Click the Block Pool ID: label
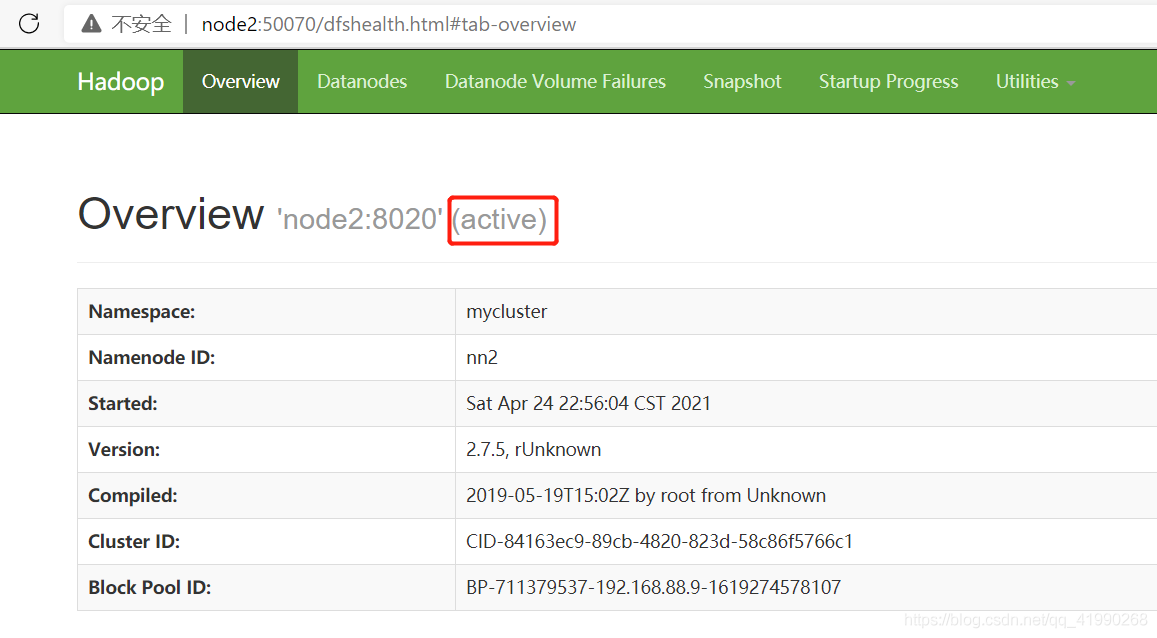Image resolution: width=1157 pixels, height=638 pixels. (x=149, y=587)
